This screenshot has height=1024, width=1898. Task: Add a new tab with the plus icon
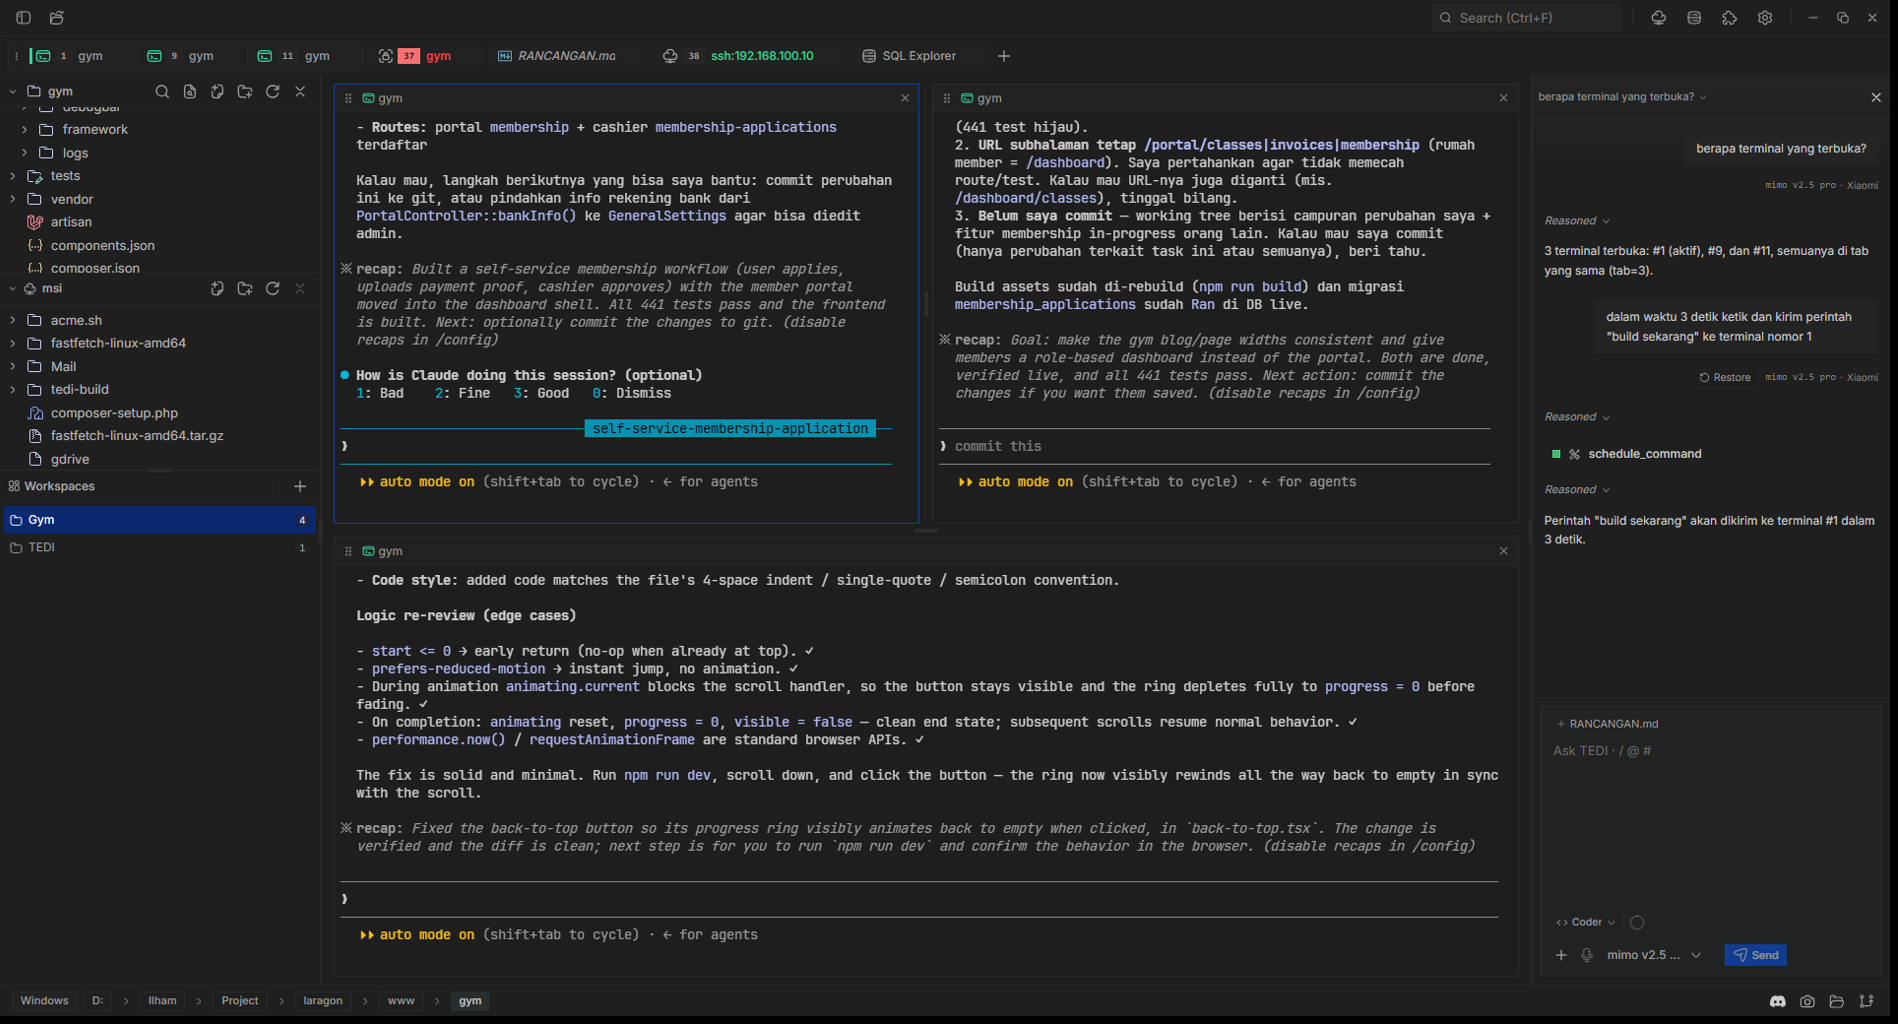coord(1004,56)
